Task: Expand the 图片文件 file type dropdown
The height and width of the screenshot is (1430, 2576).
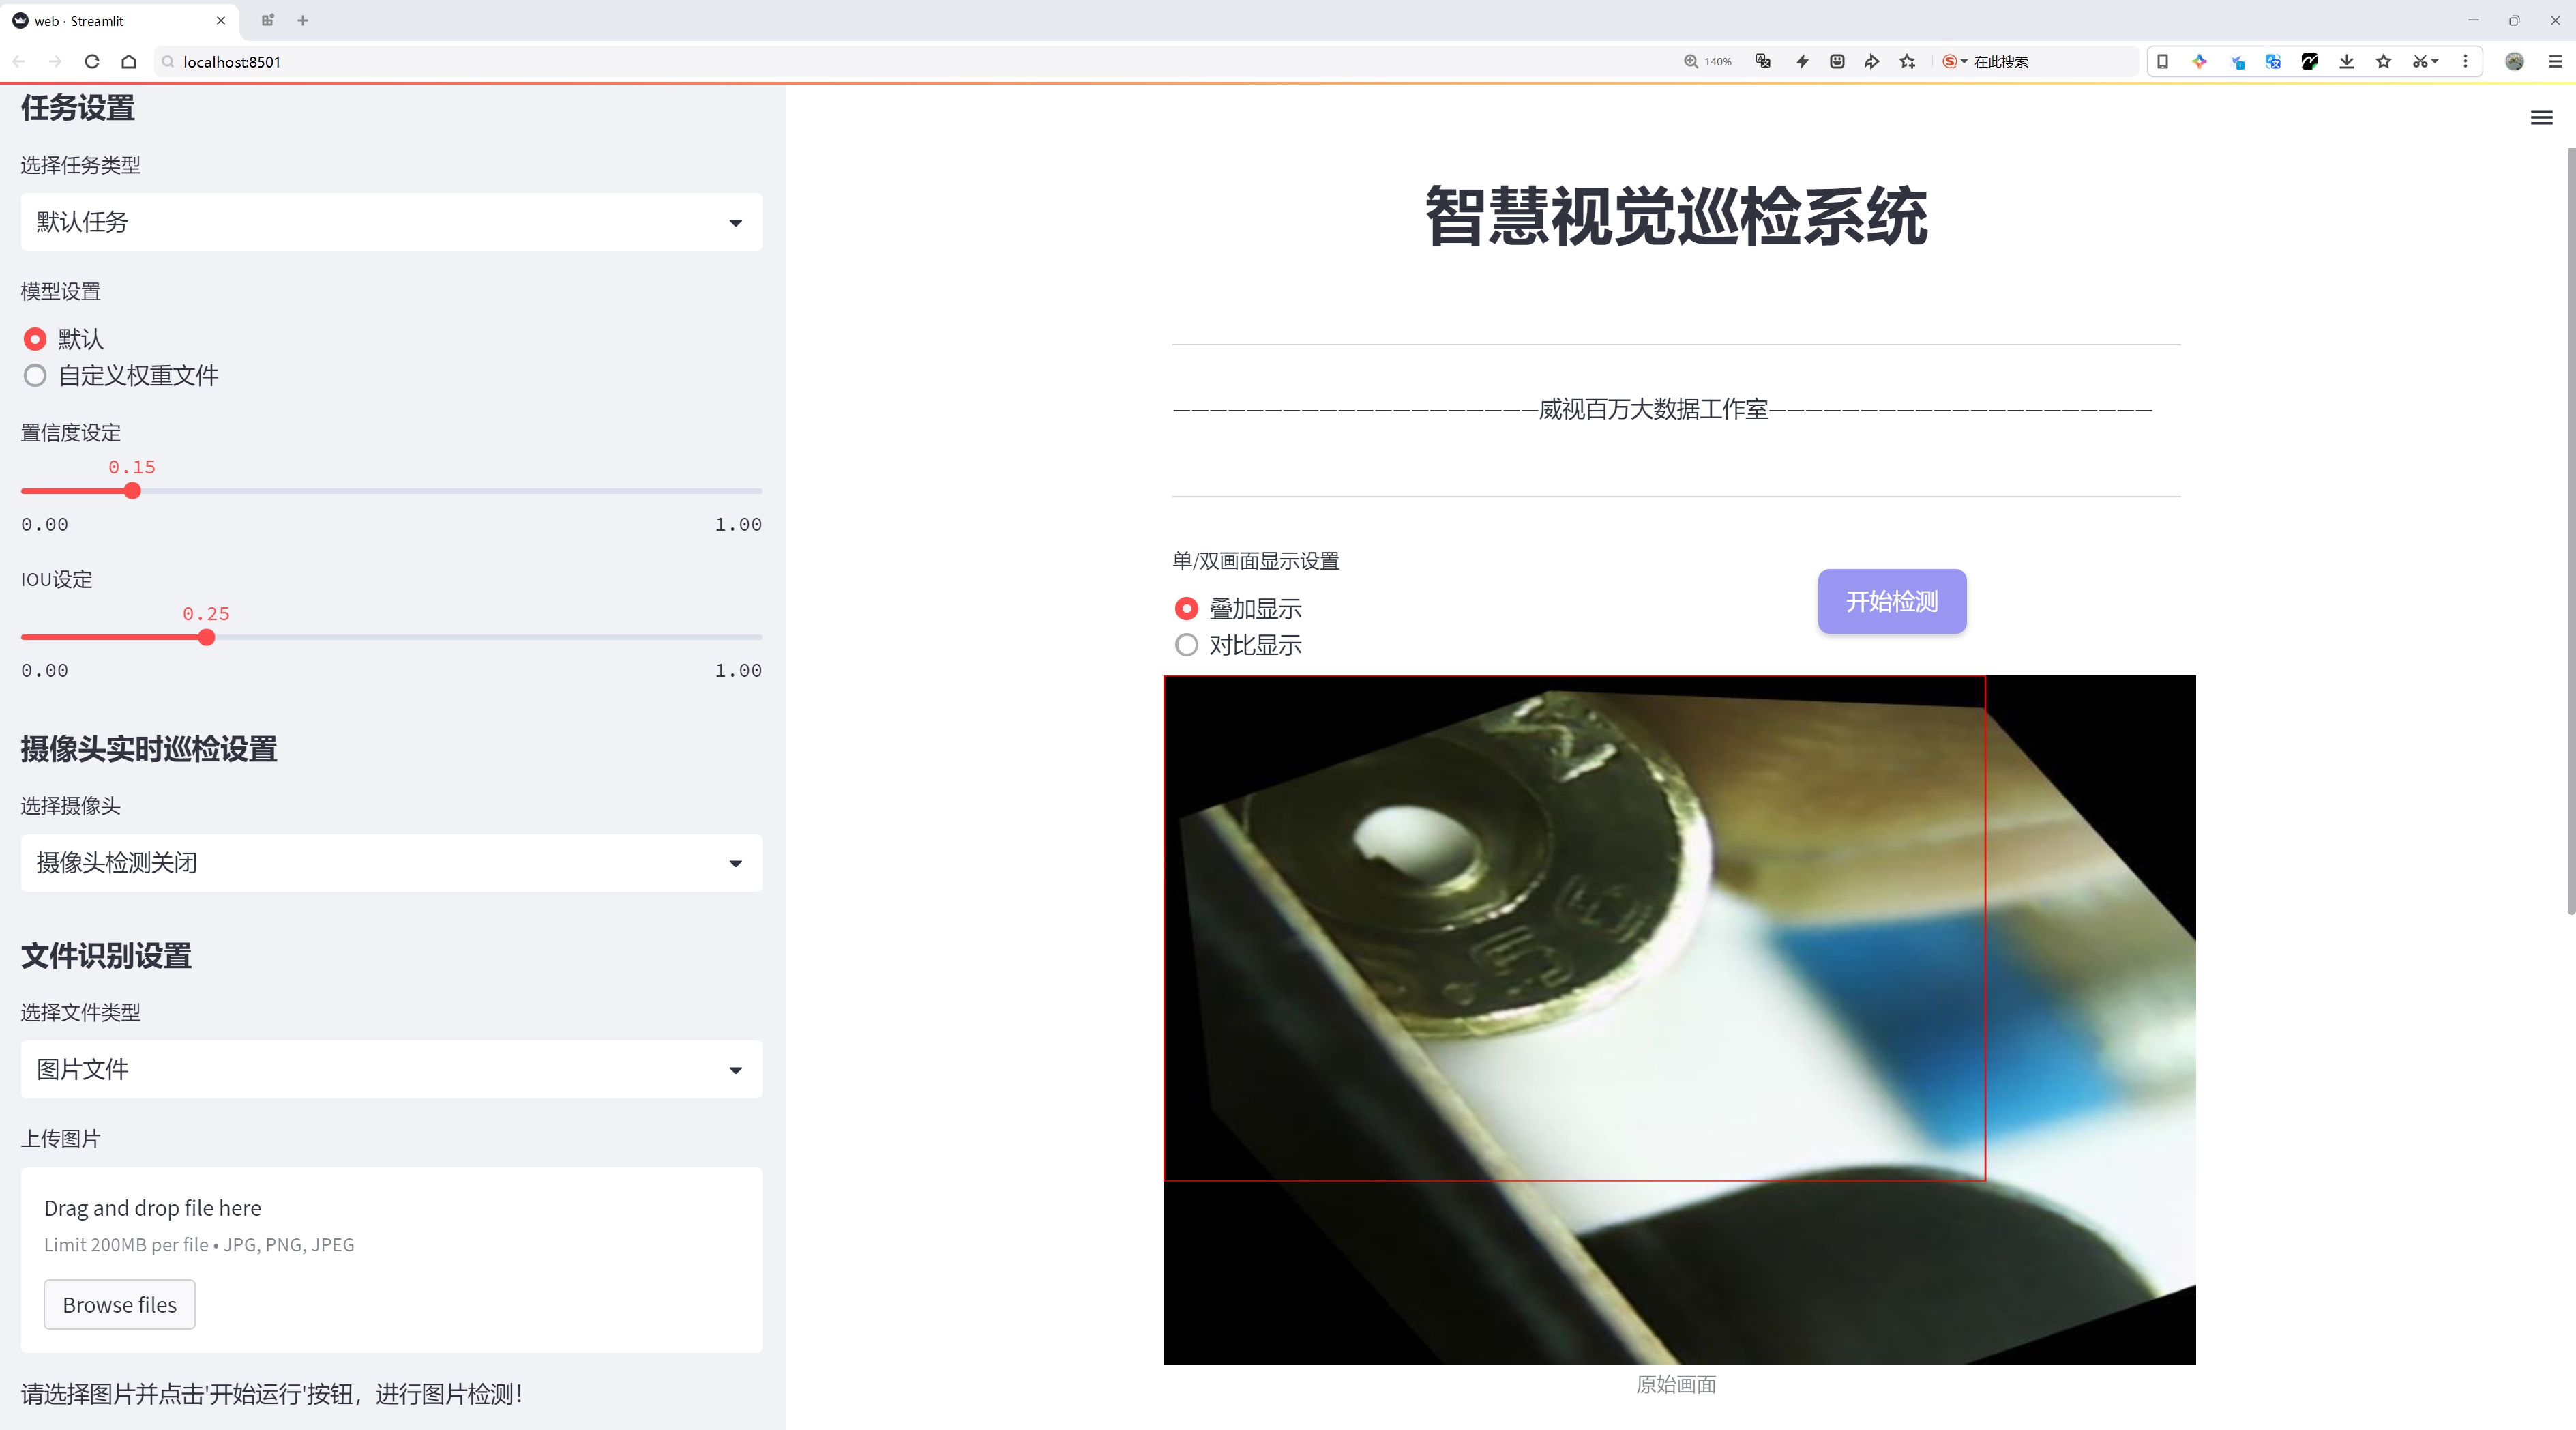Action: [391, 1070]
